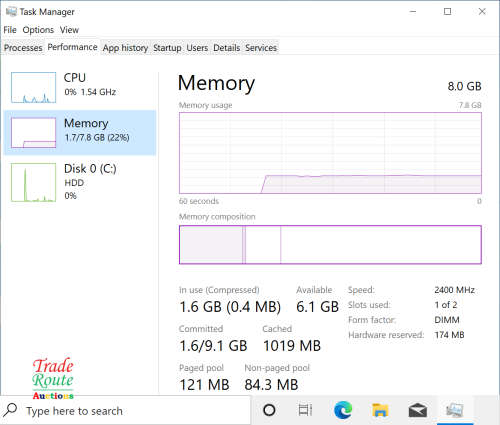Open File Explorer from the taskbar
The height and width of the screenshot is (425, 500).
(380, 410)
